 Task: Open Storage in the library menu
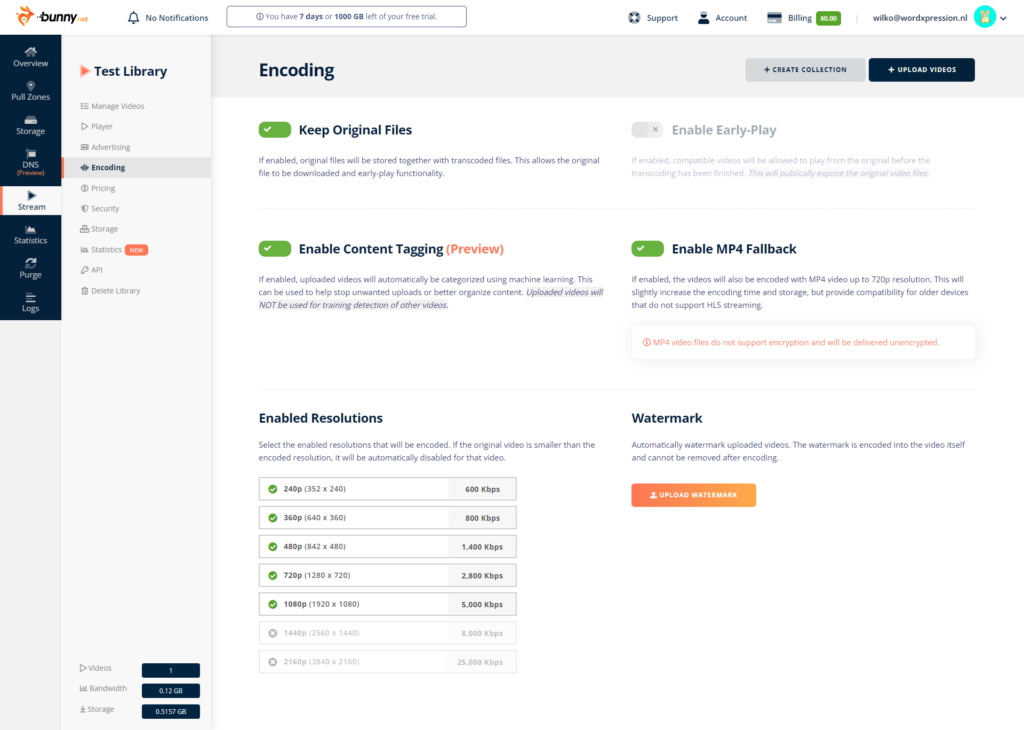click(99, 229)
